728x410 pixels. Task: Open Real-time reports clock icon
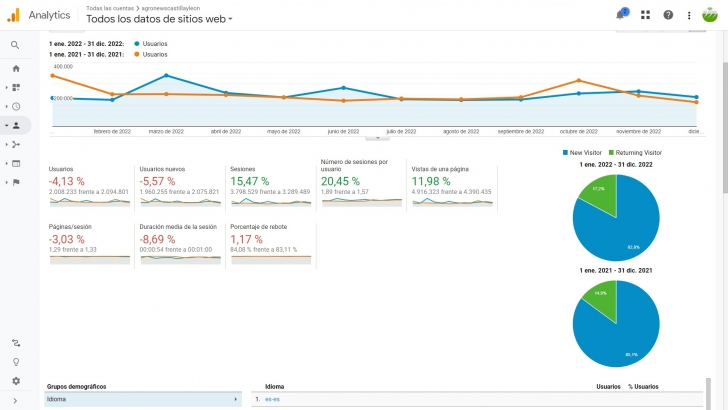(x=16, y=106)
